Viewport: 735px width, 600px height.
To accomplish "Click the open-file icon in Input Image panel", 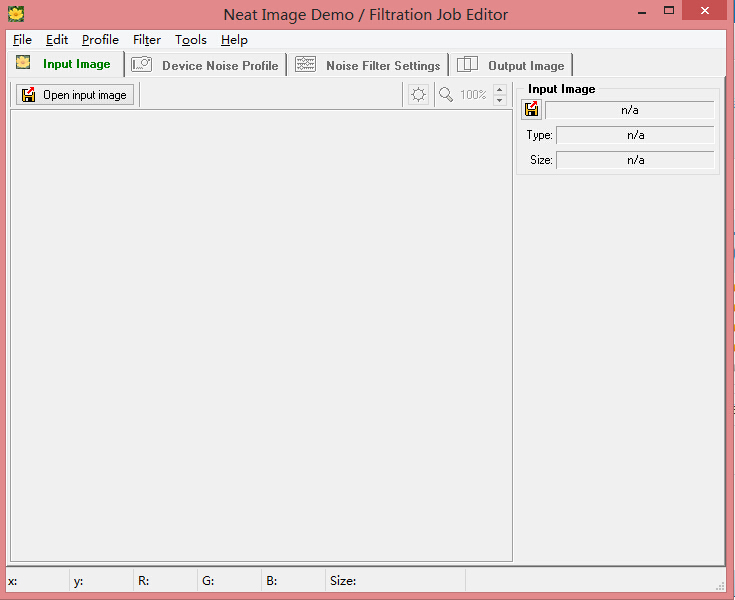I will click(x=532, y=109).
